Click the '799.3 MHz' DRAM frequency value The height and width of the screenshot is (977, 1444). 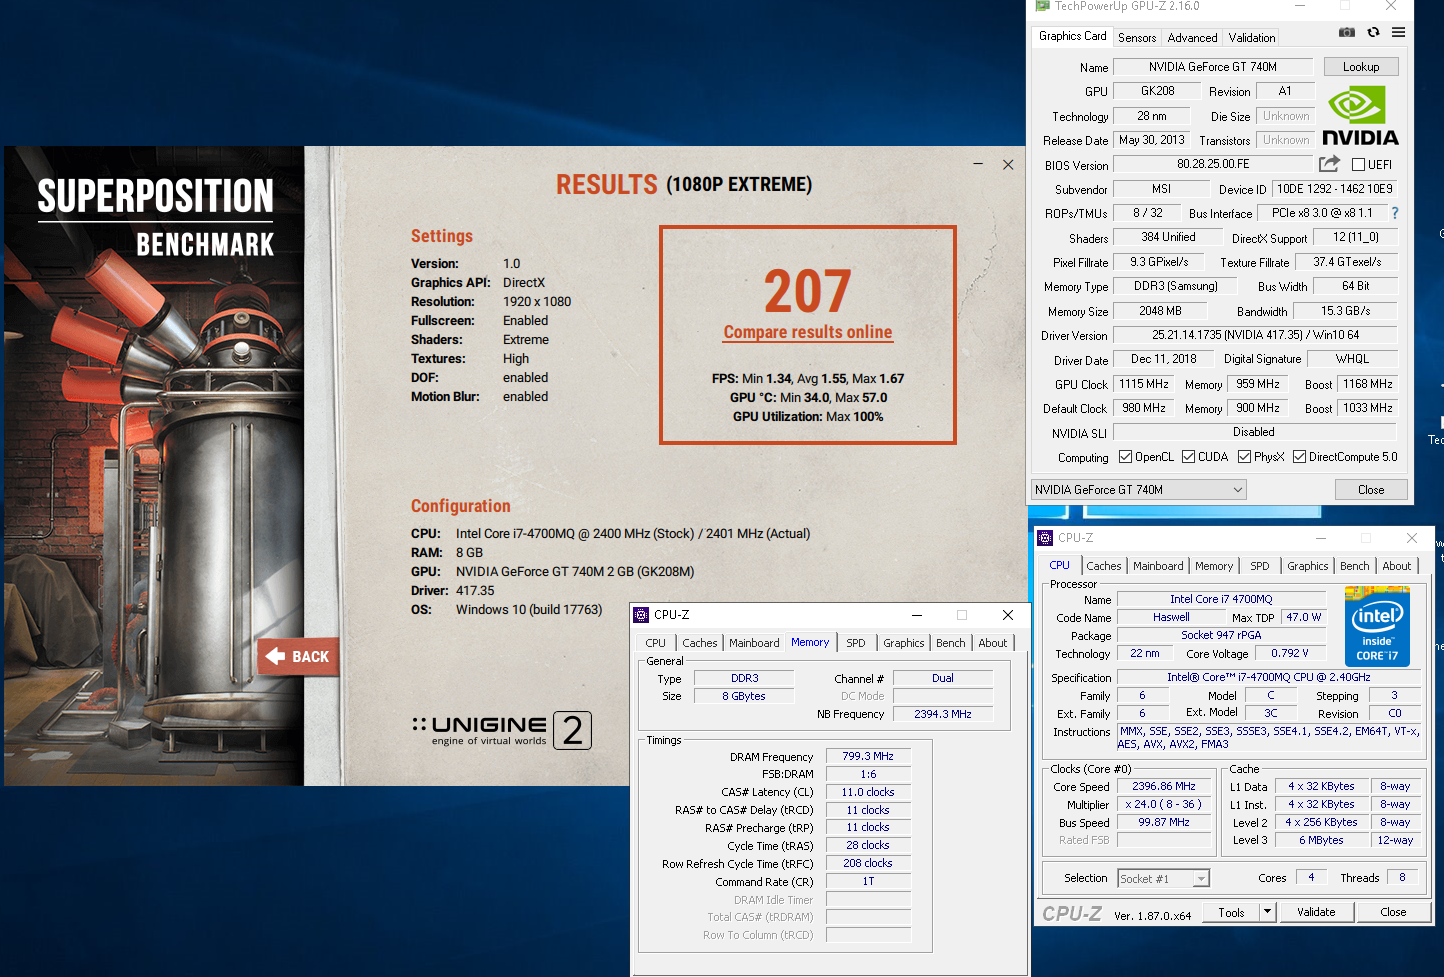[x=868, y=756]
